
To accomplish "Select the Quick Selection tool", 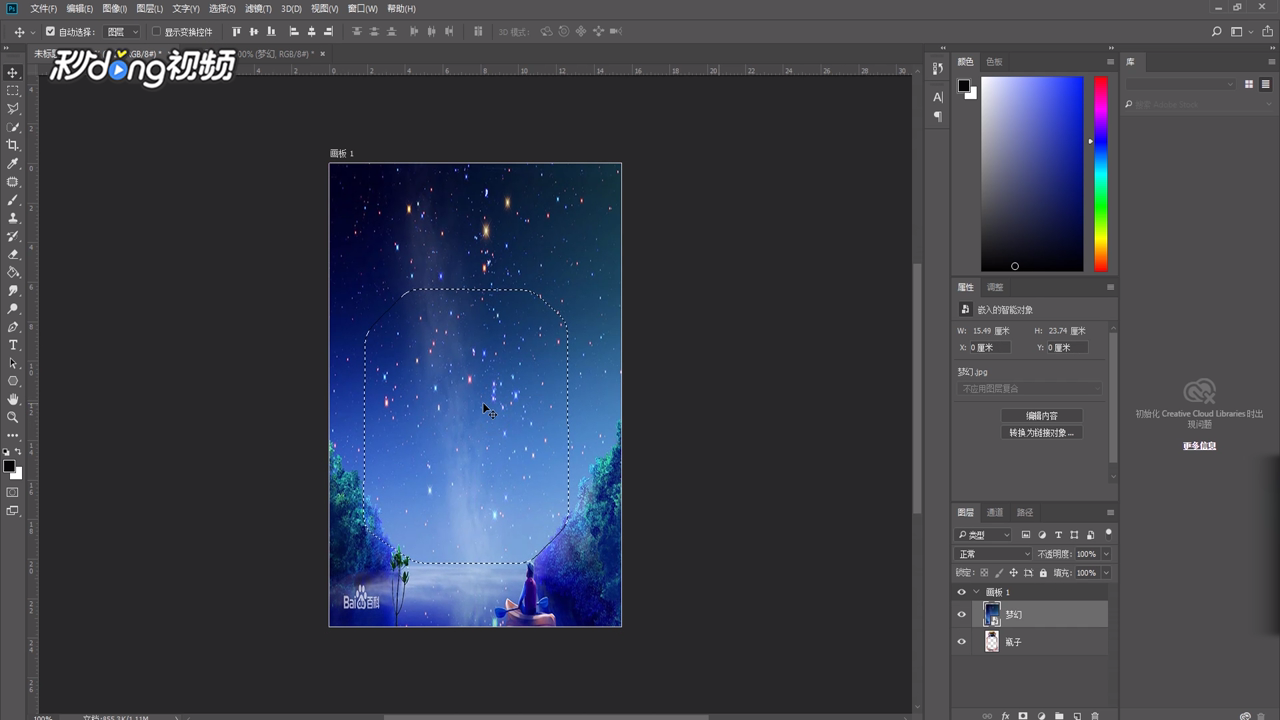I will point(13,127).
